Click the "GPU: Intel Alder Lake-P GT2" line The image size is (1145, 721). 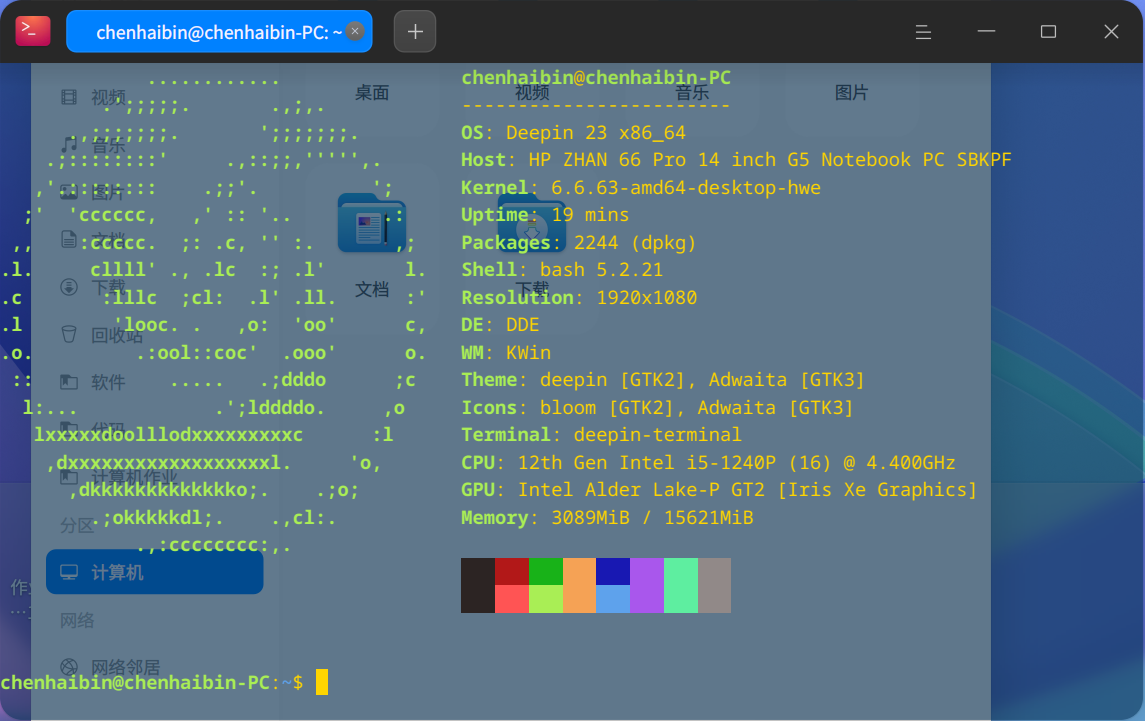tap(719, 489)
